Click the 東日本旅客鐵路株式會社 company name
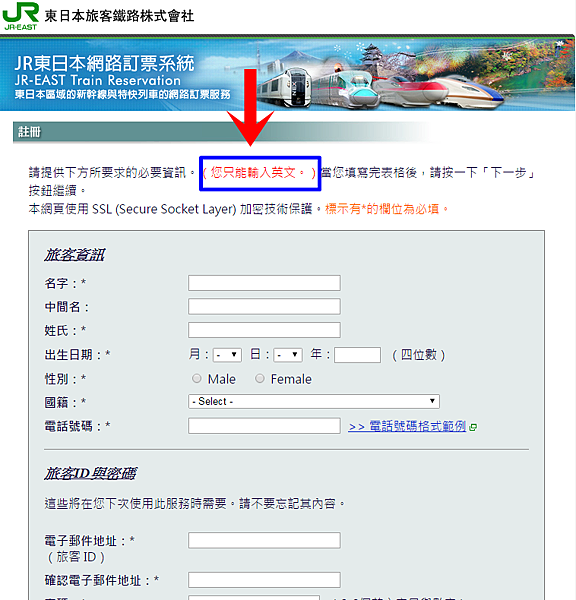Screen dimensions: 576x600 coord(119,16)
